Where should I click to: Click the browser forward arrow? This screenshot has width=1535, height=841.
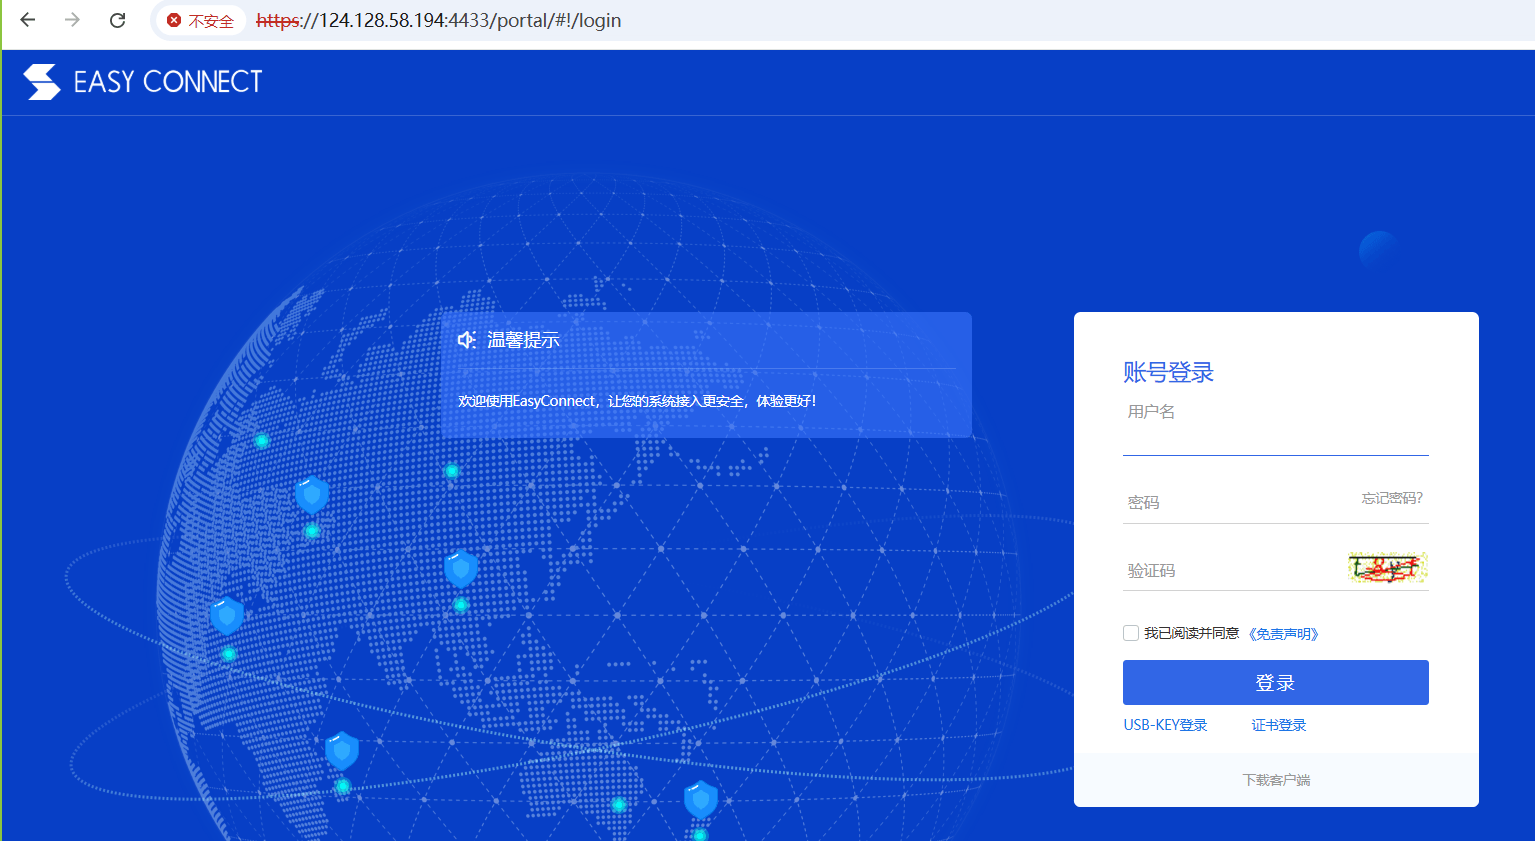click(x=72, y=20)
